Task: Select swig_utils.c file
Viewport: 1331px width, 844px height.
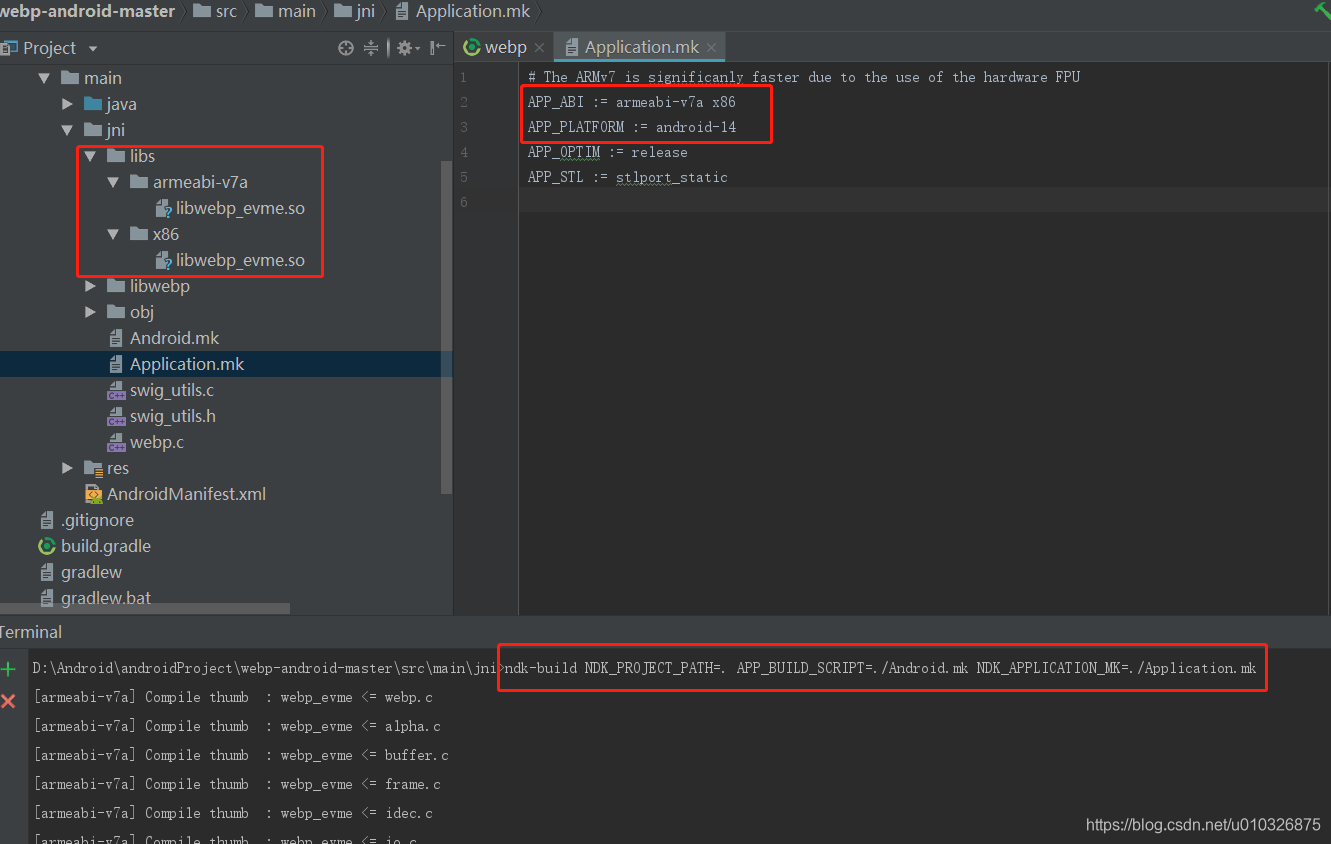Action: pyautogui.click(x=160, y=390)
